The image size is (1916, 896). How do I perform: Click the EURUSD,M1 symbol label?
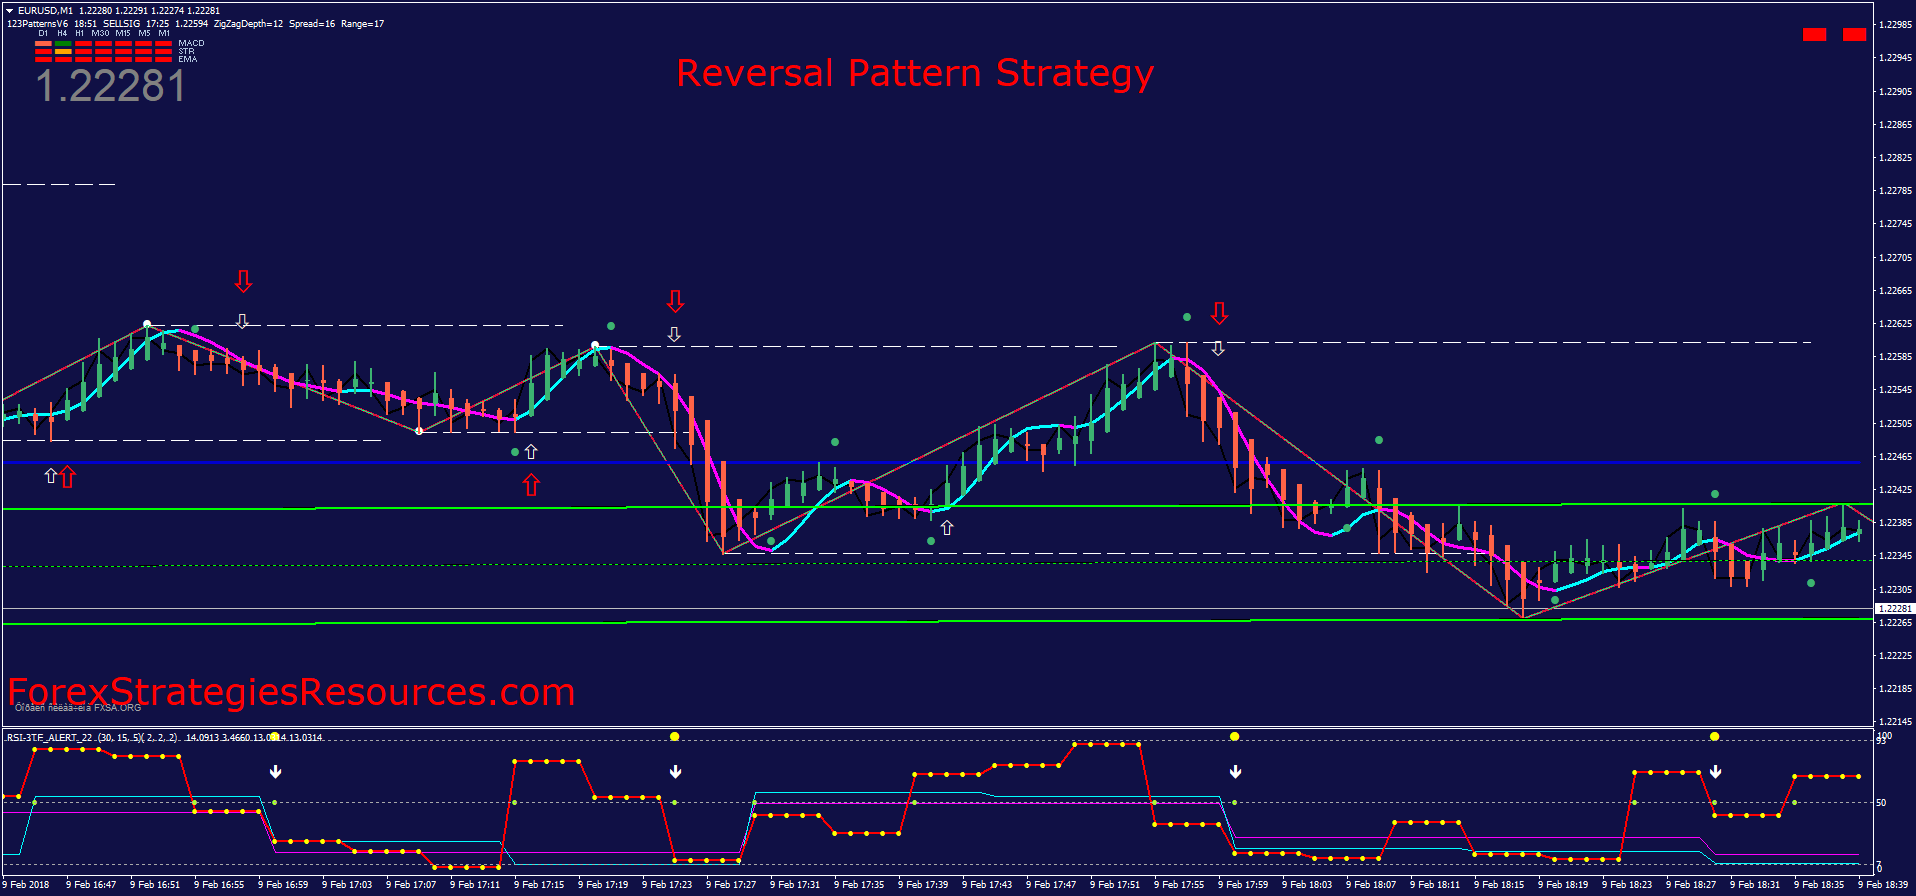click(x=45, y=11)
